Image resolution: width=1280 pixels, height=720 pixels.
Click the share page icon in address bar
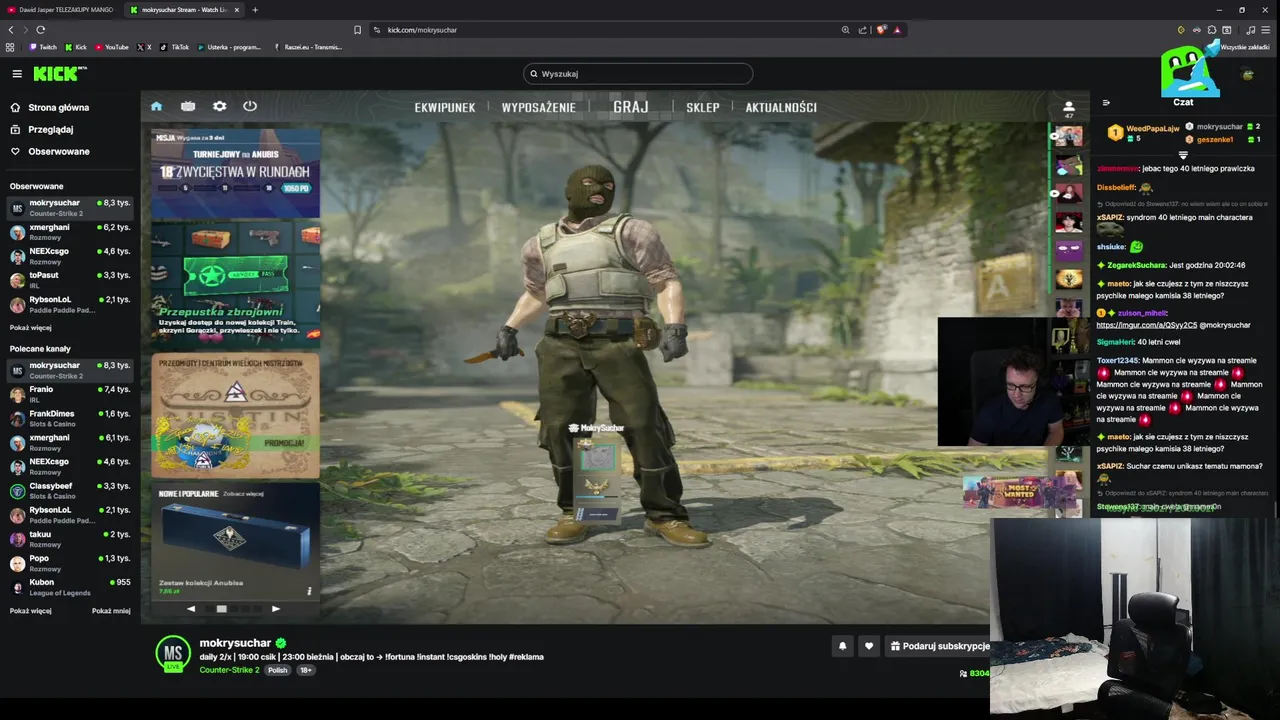click(862, 30)
